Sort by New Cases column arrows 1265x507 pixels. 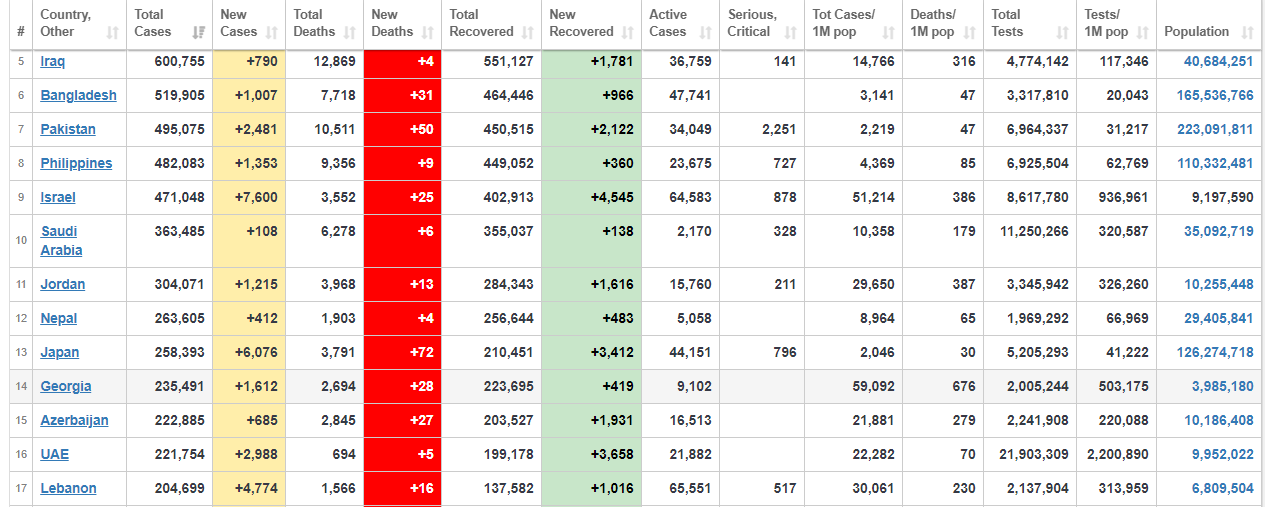coord(271,33)
